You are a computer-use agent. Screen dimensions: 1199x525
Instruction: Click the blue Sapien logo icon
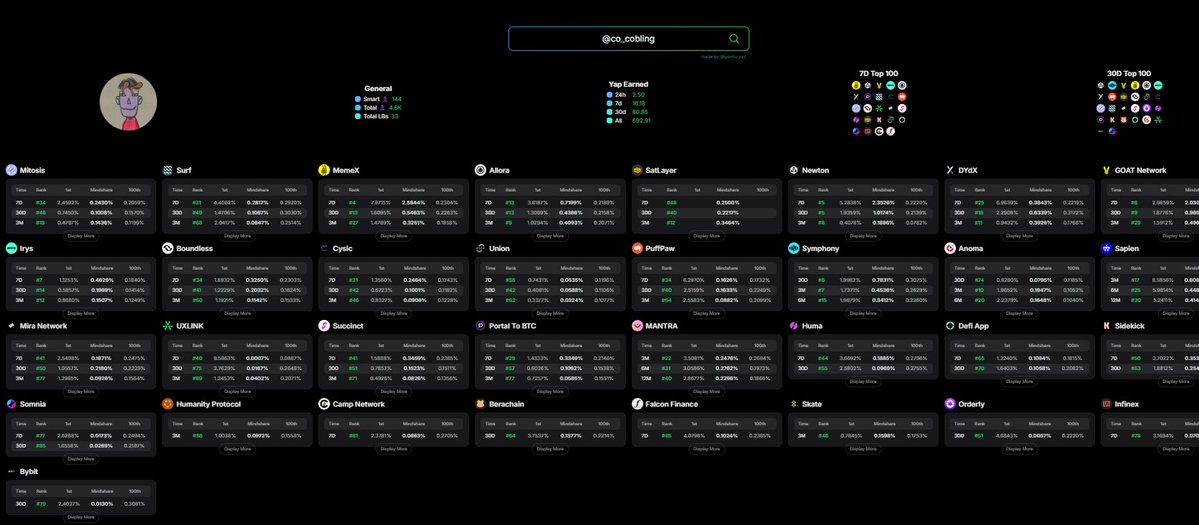pos(1106,248)
